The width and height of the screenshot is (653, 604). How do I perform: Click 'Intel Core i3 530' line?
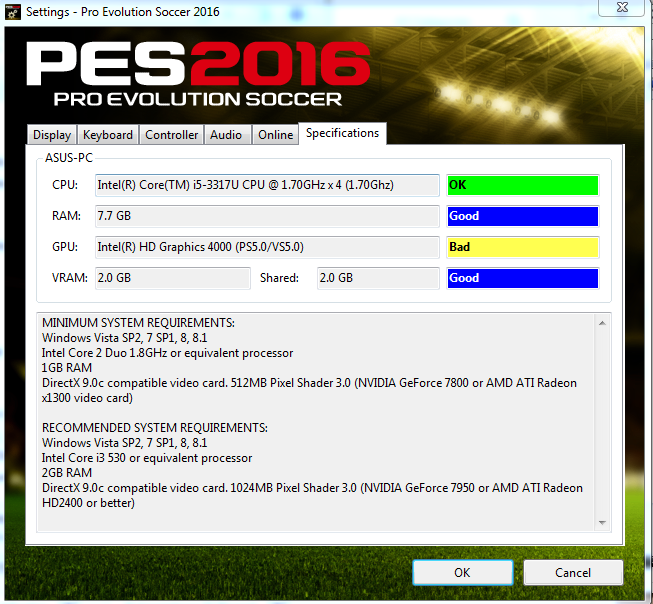[147, 458]
